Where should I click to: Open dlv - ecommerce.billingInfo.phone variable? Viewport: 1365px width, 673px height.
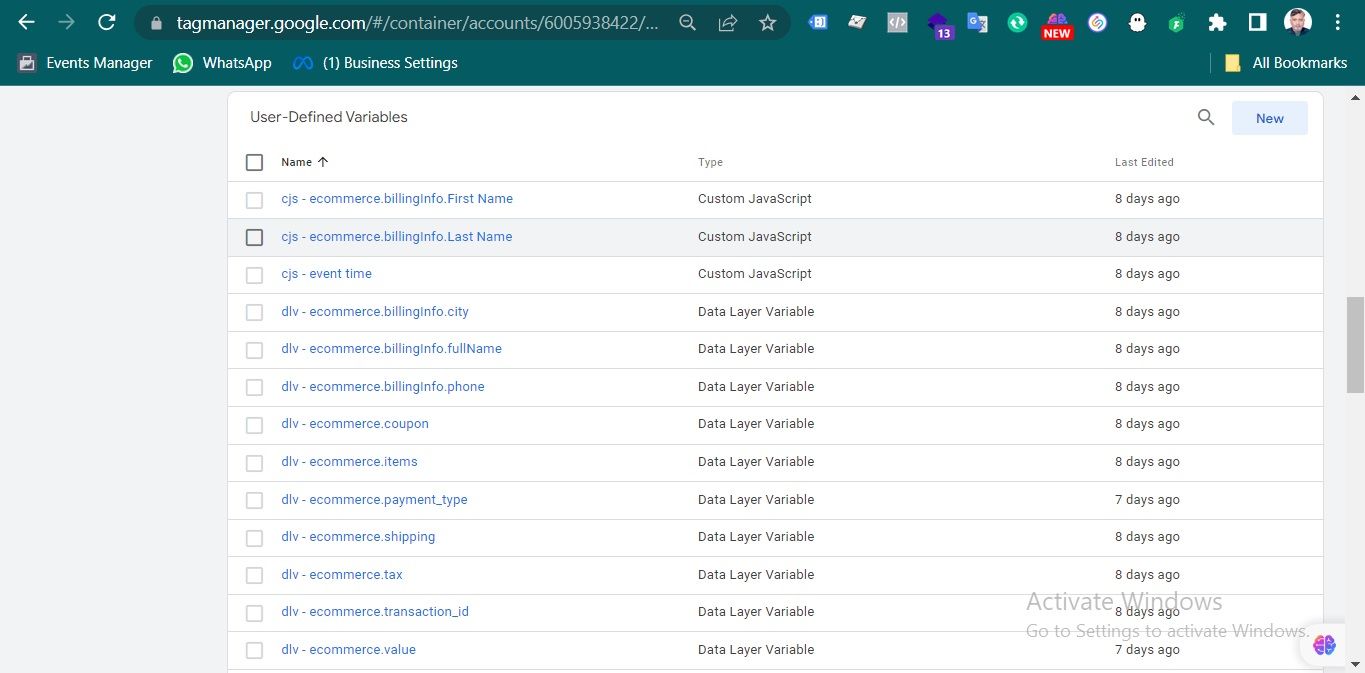click(383, 387)
